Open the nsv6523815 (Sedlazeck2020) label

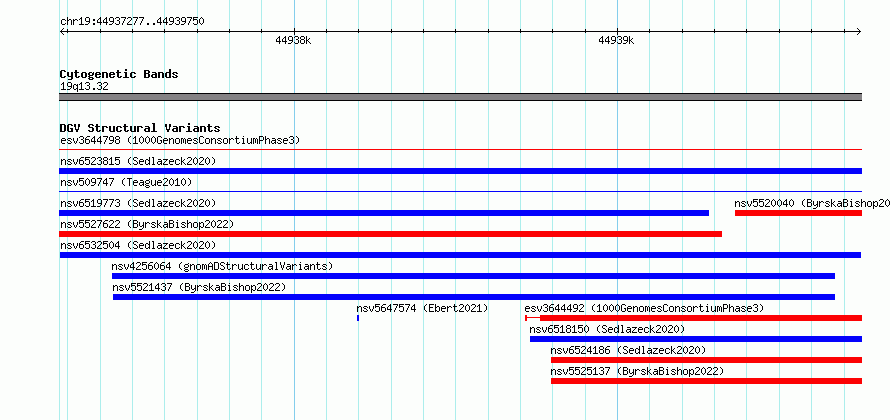pyautogui.click(x=138, y=161)
